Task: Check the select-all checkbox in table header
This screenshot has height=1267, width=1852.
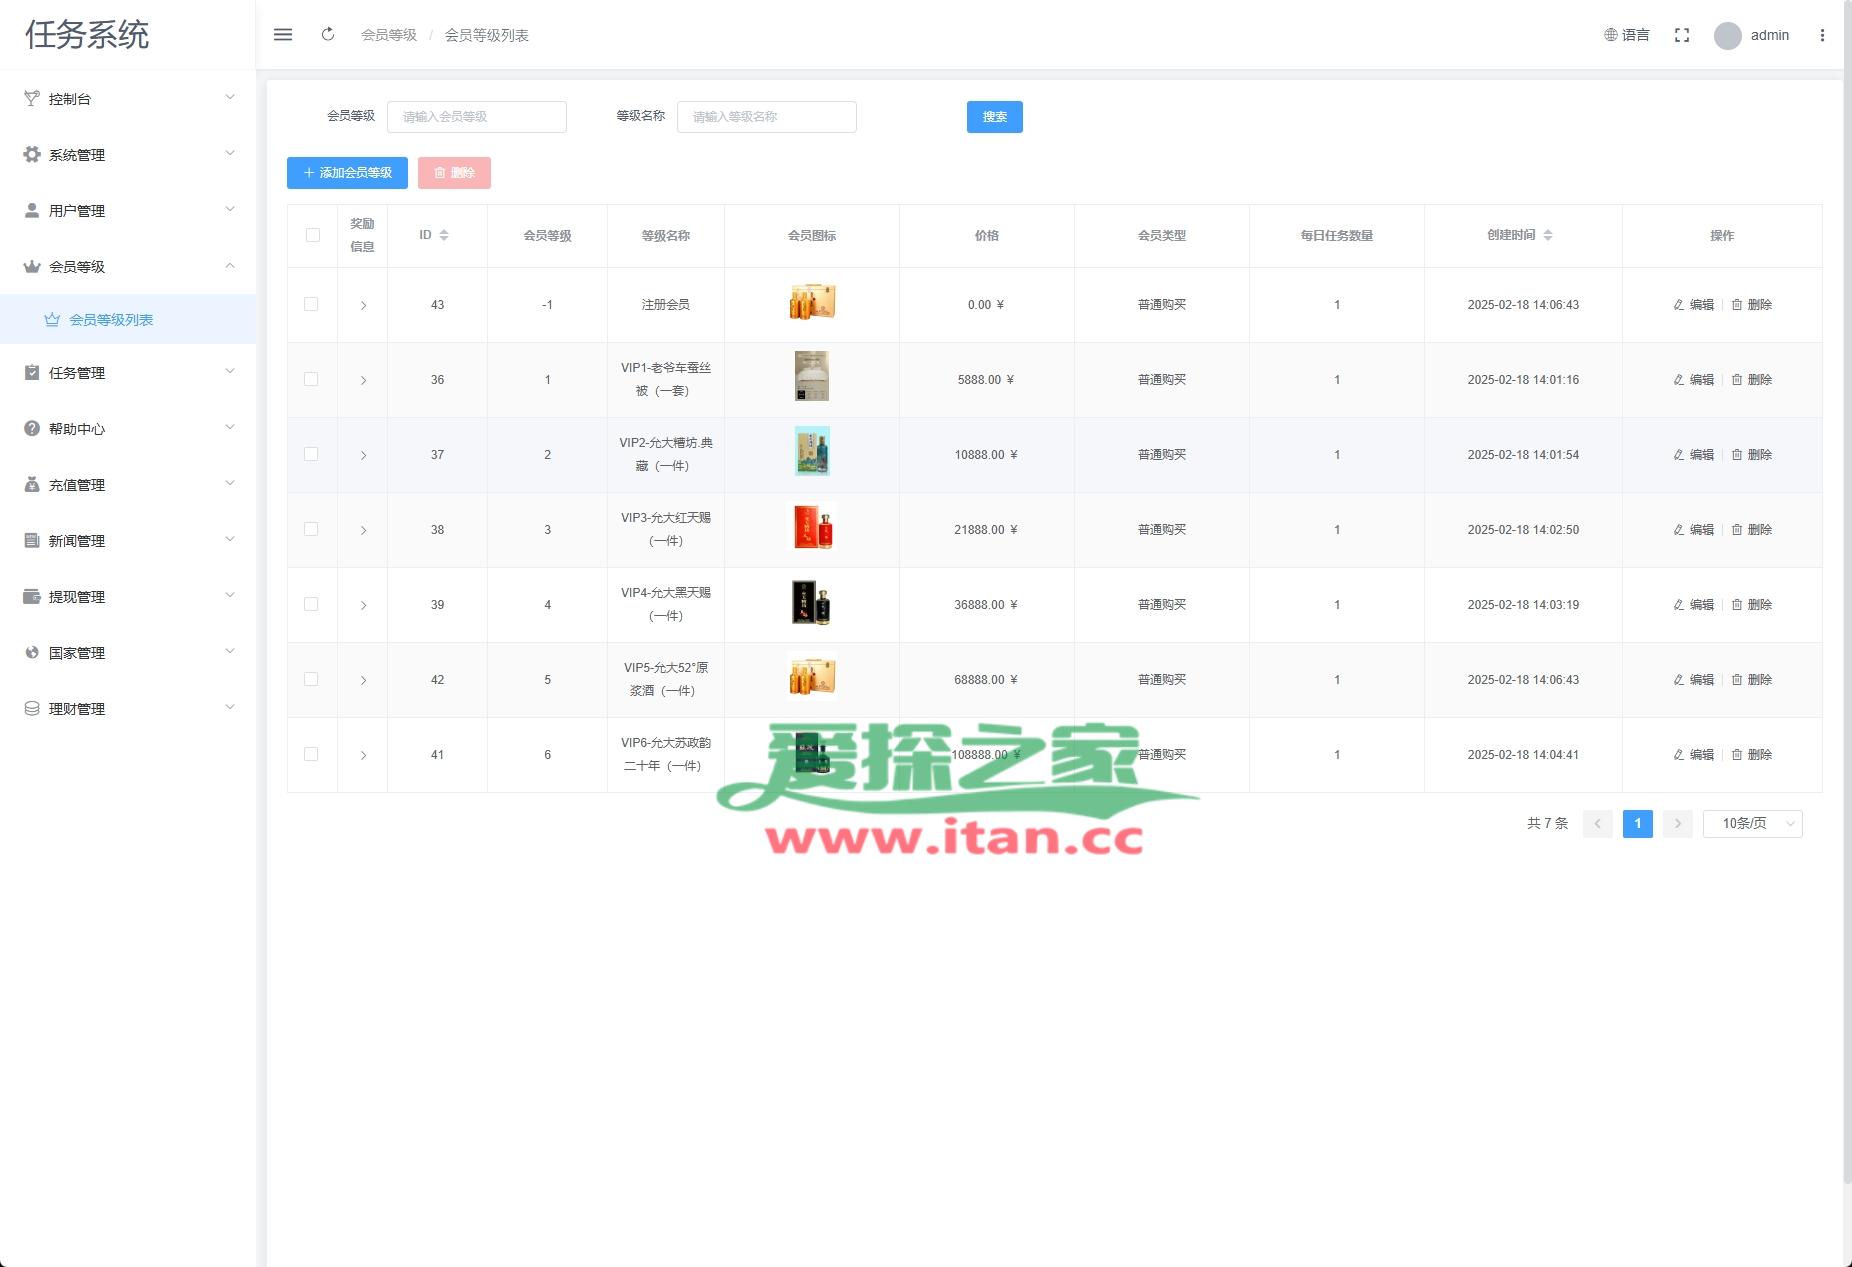Action: (312, 236)
